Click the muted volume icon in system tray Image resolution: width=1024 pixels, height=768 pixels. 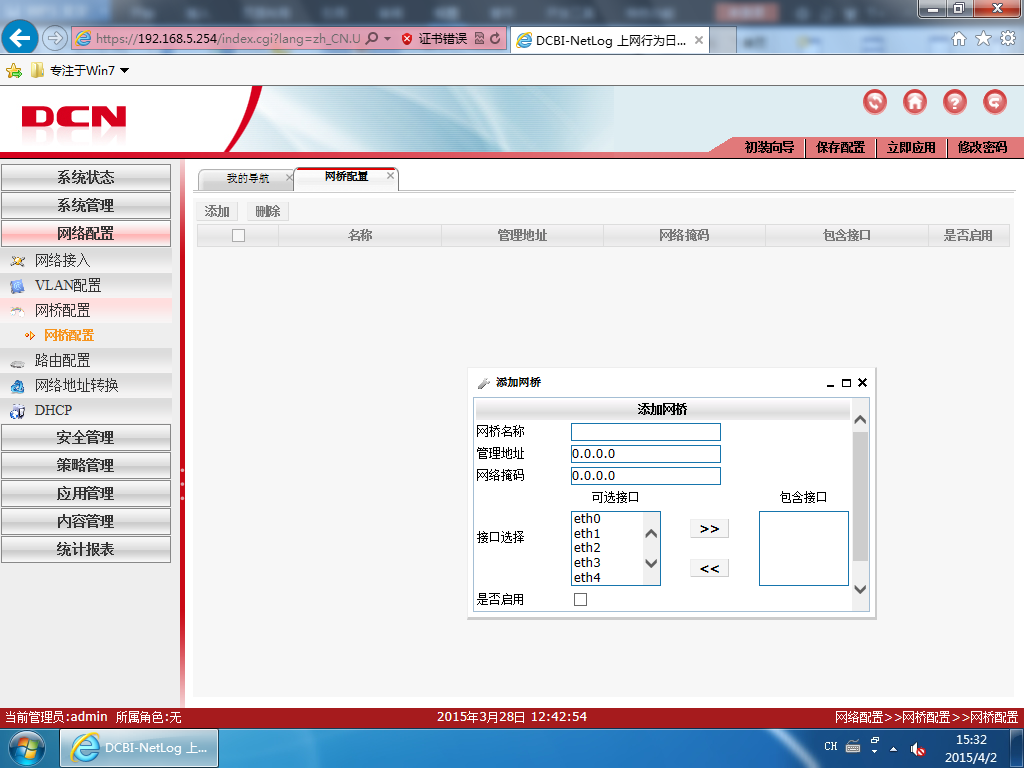(918, 748)
